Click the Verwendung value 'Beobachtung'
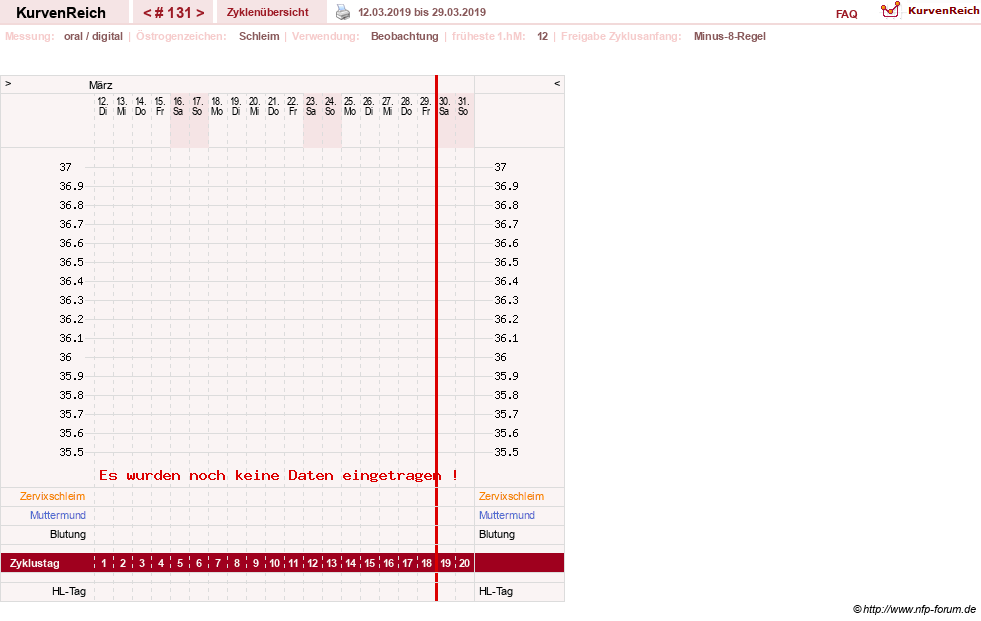 (x=405, y=36)
